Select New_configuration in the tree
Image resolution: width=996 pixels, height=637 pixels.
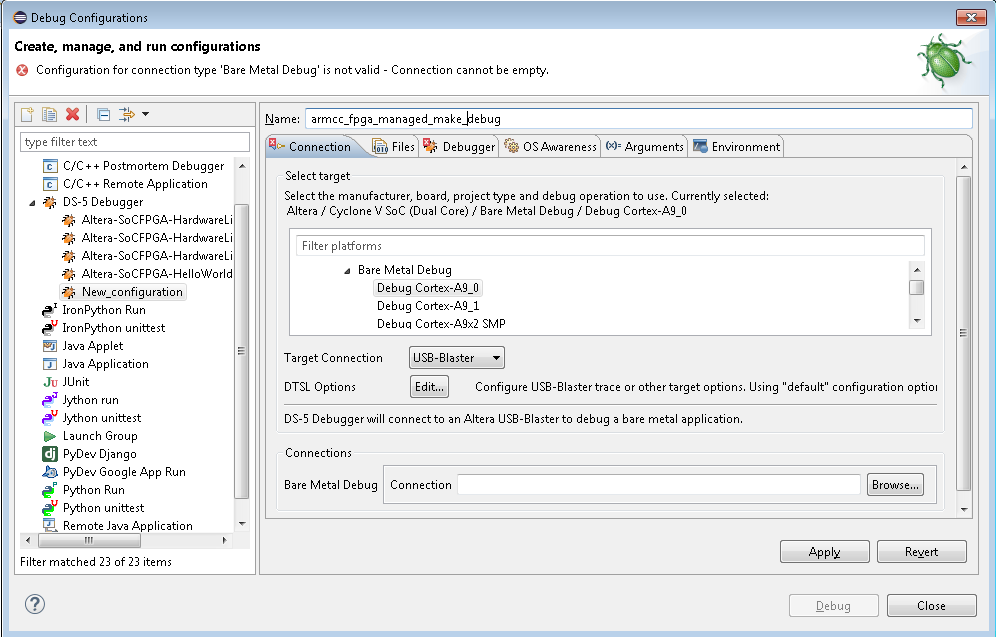click(131, 292)
